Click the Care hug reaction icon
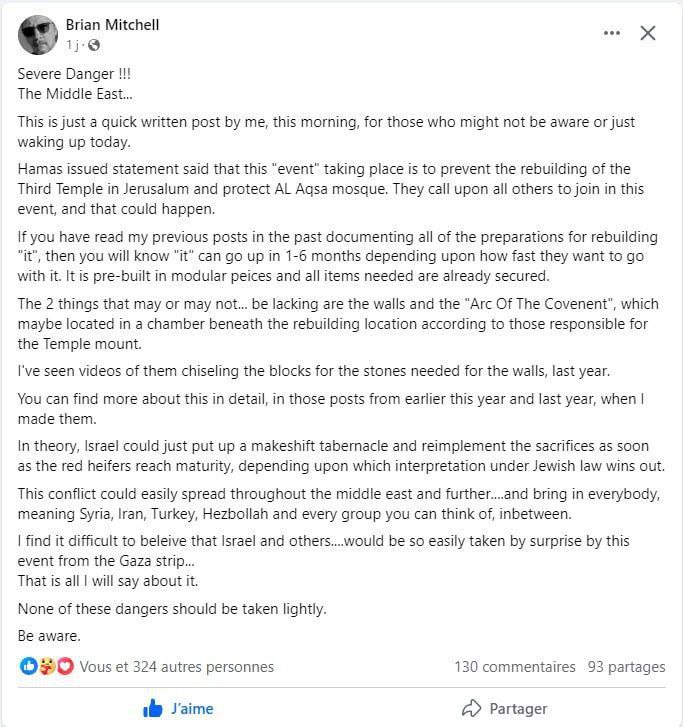 pos(47,666)
